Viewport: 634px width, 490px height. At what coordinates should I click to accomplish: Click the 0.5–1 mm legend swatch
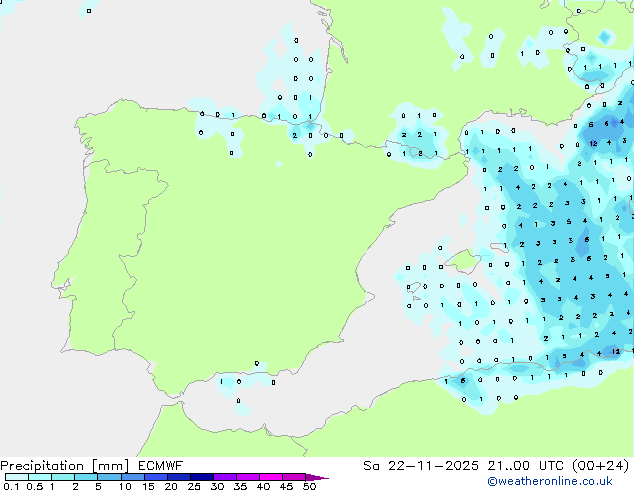click(40, 477)
